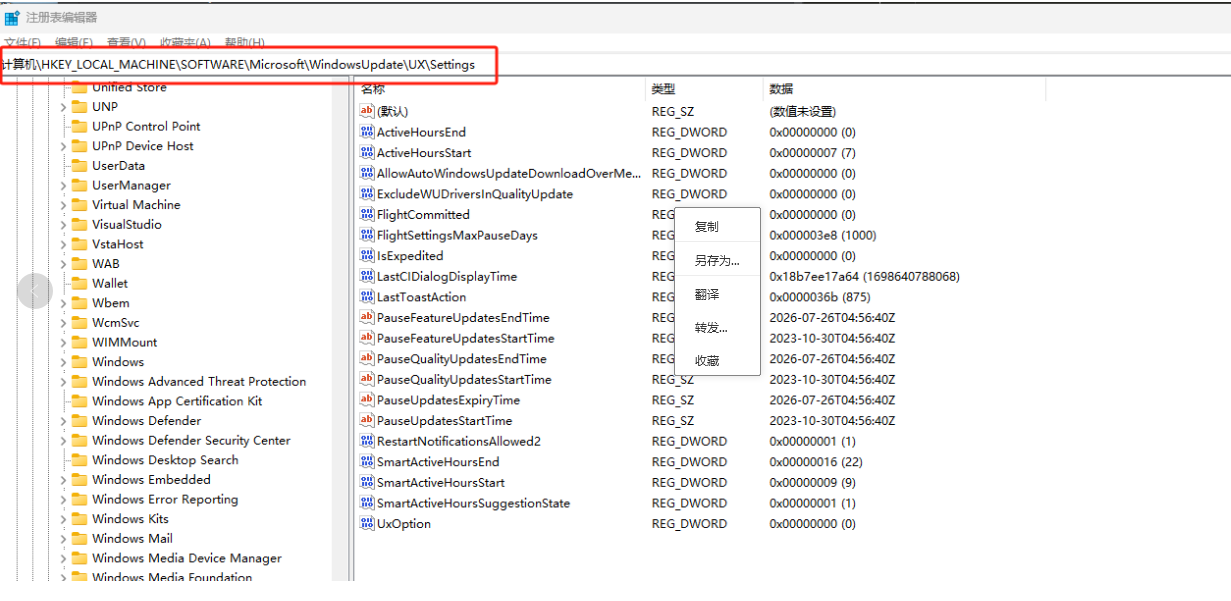The image size is (1231, 601).
Task: Click the Windows App Certification Kit folder icon
Action: coord(79,401)
